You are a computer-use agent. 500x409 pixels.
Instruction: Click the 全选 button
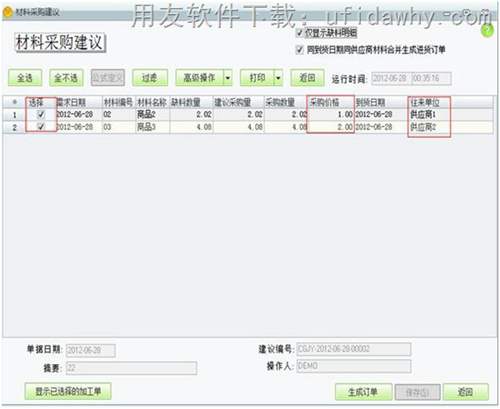(25, 78)
